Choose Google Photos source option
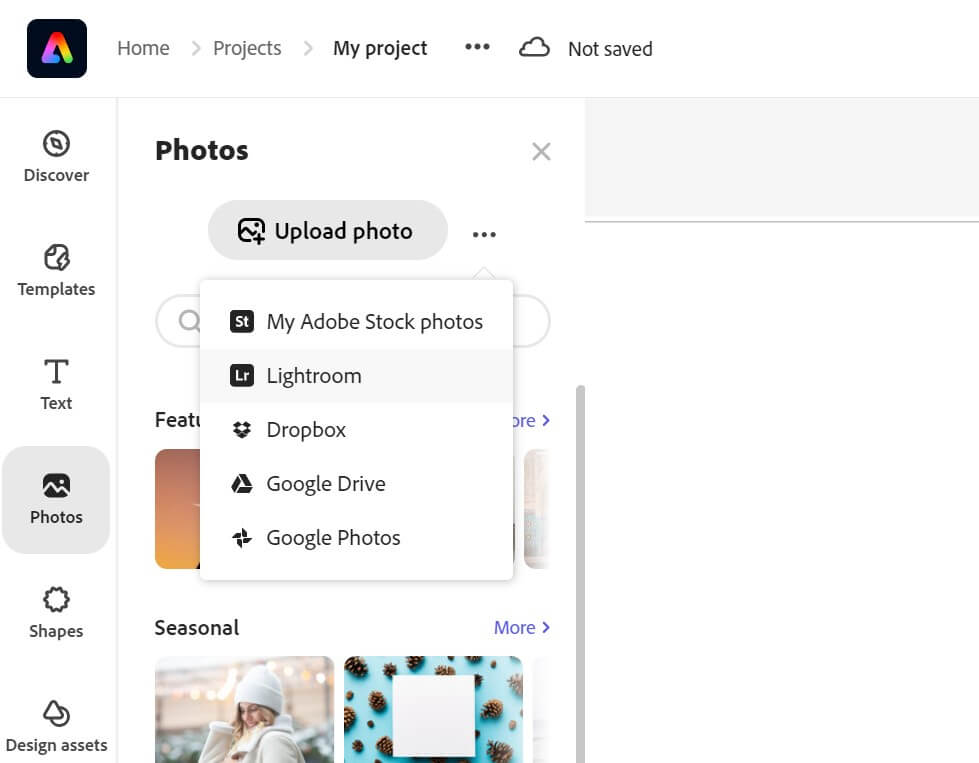 333,538
